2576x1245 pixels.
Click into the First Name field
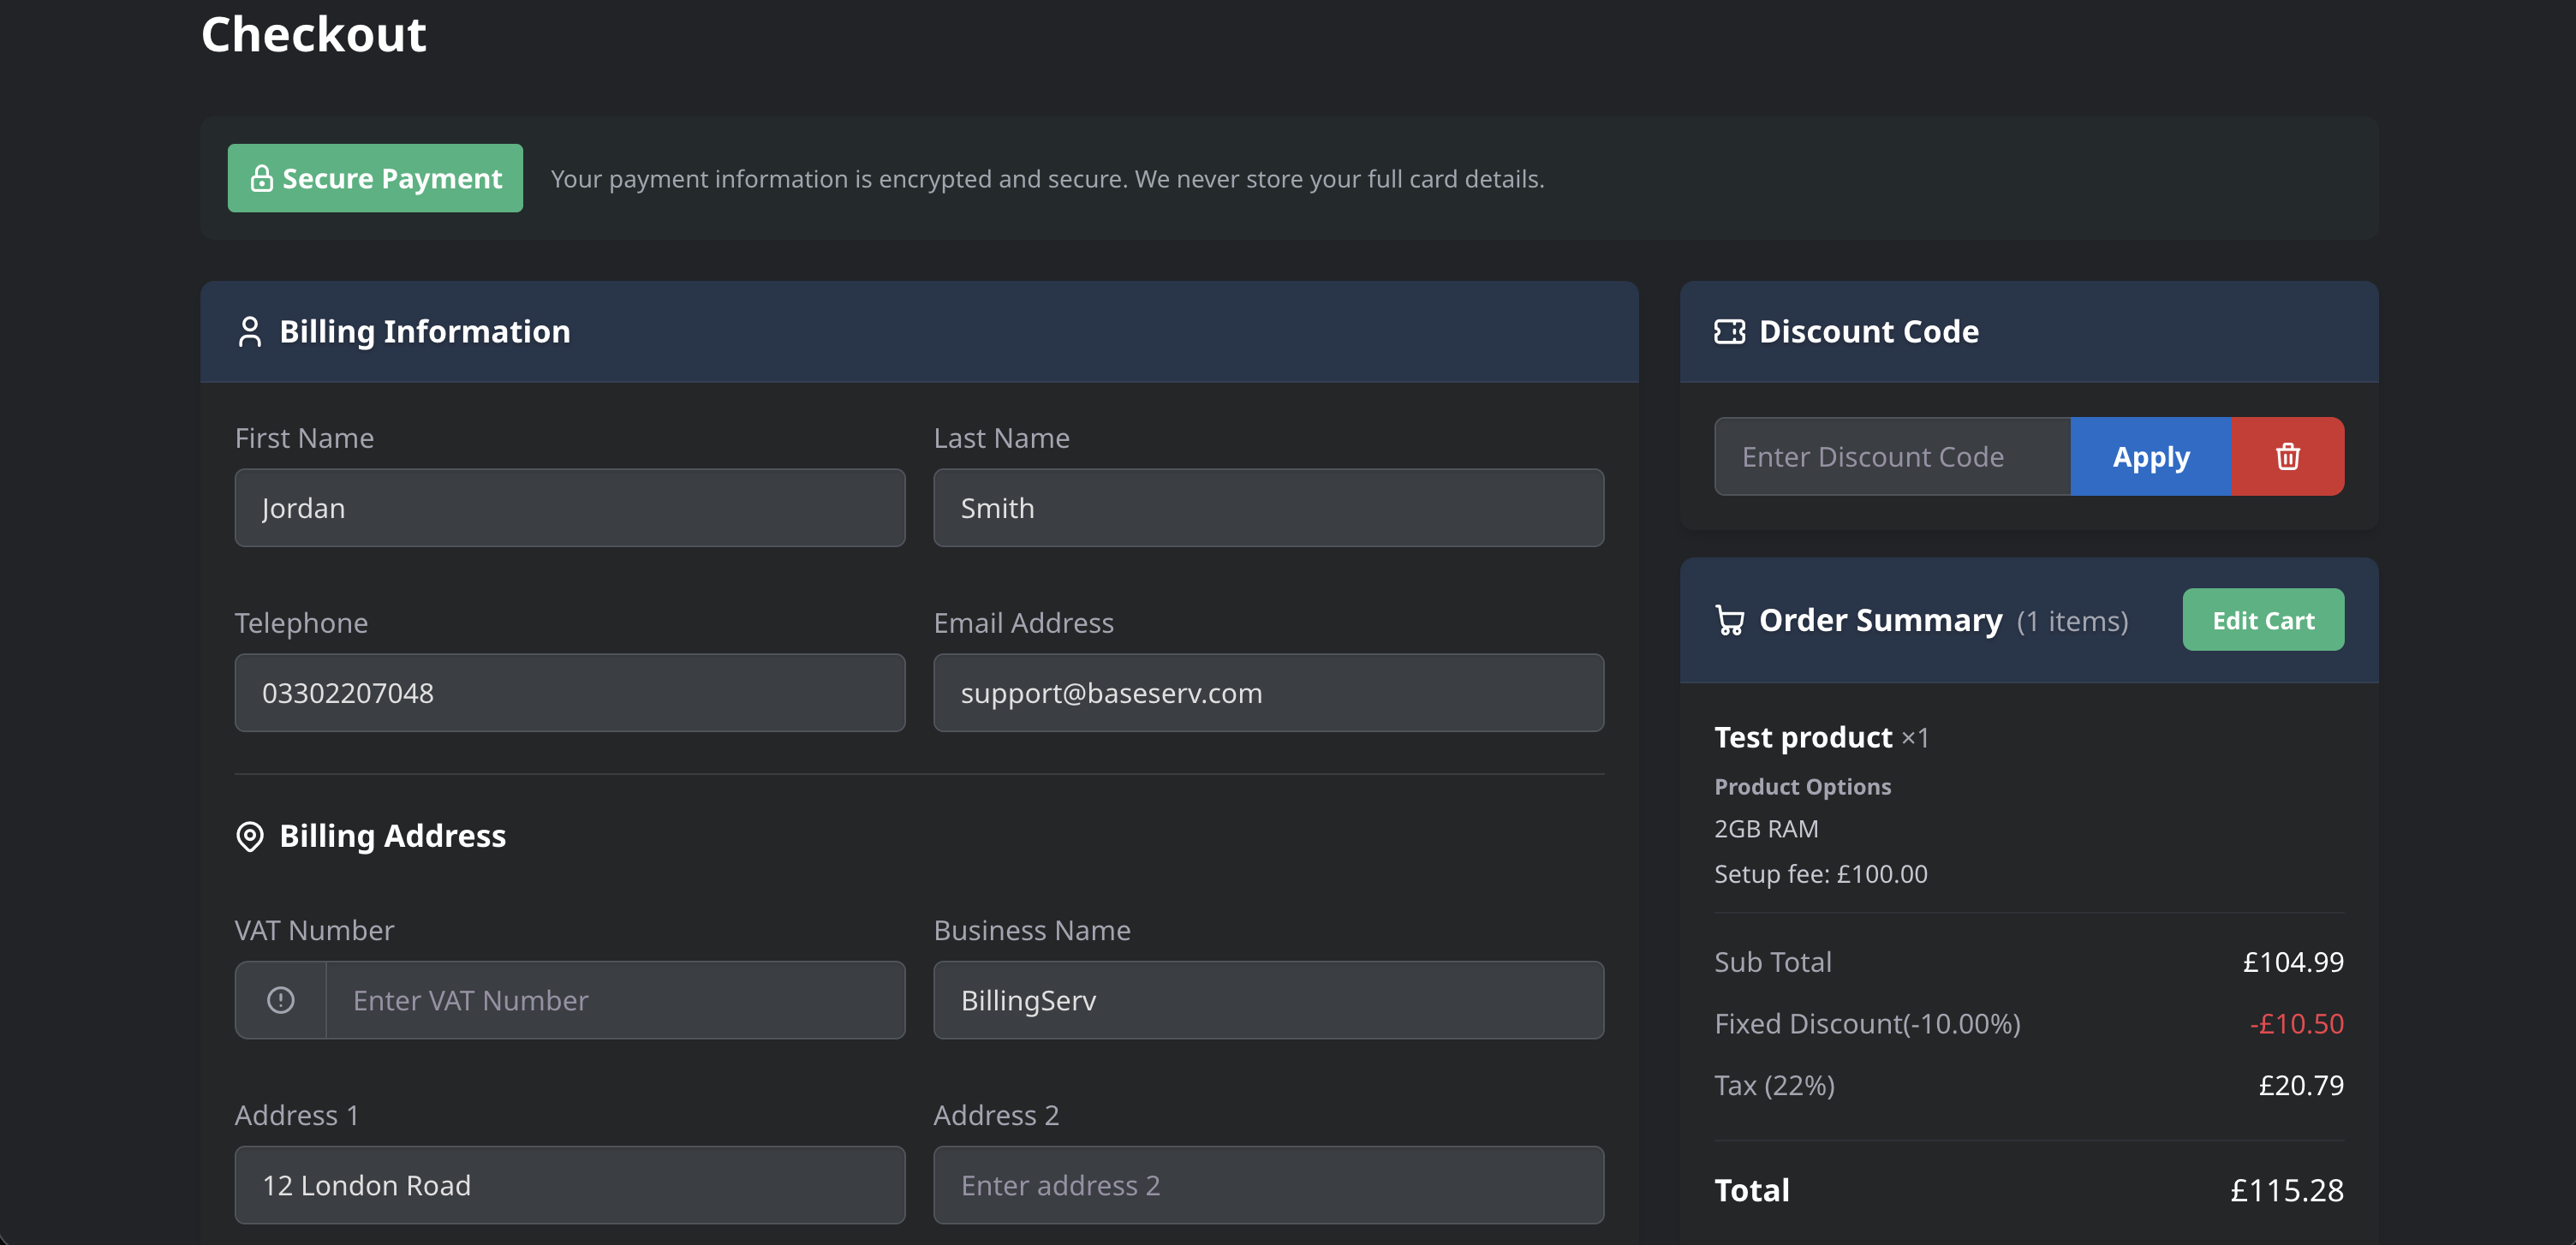569,508
